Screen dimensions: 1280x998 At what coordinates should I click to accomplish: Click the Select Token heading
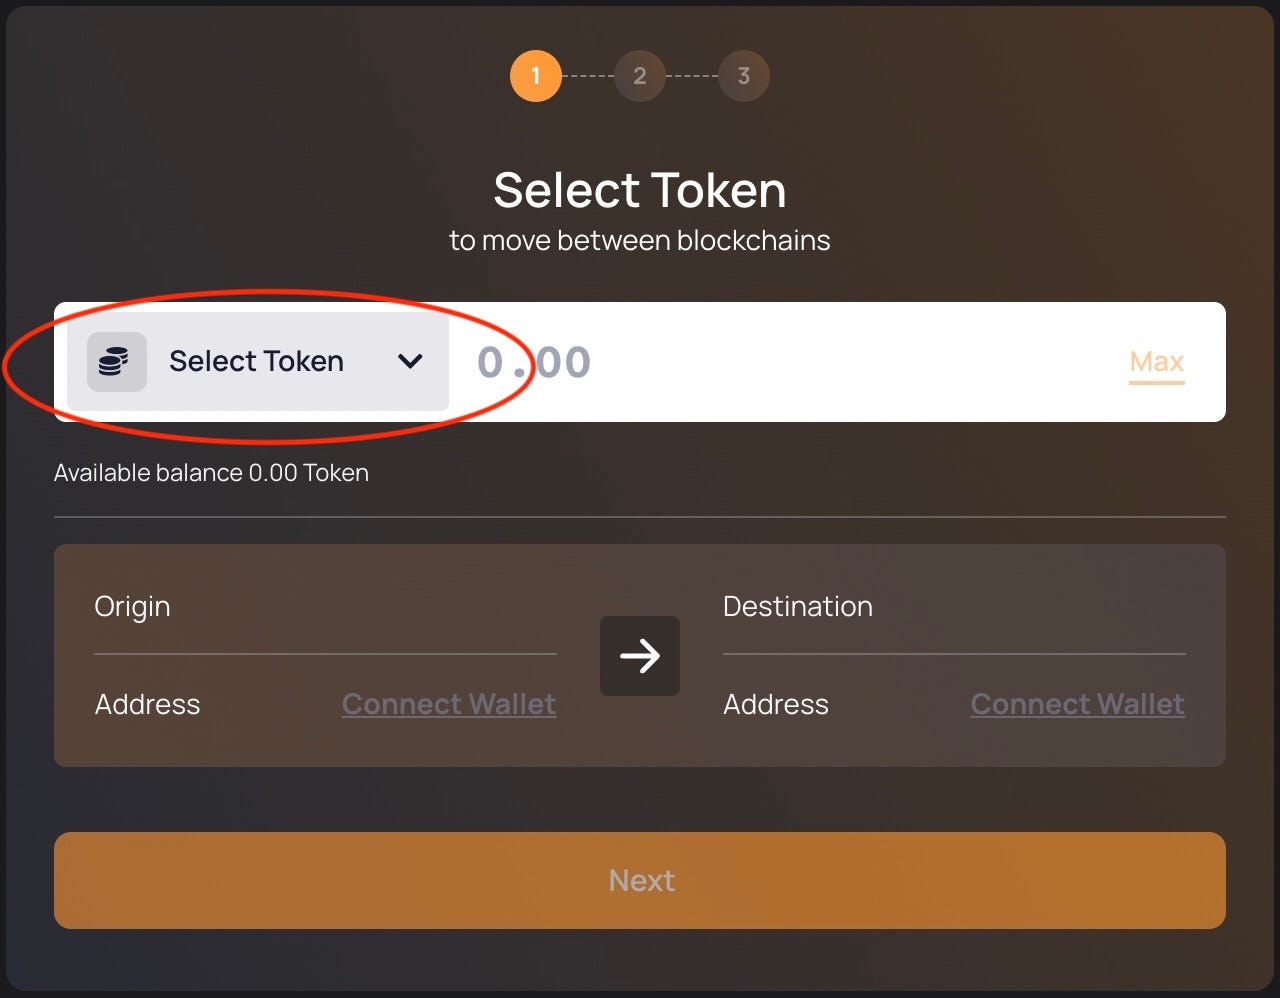coord(639,189)
